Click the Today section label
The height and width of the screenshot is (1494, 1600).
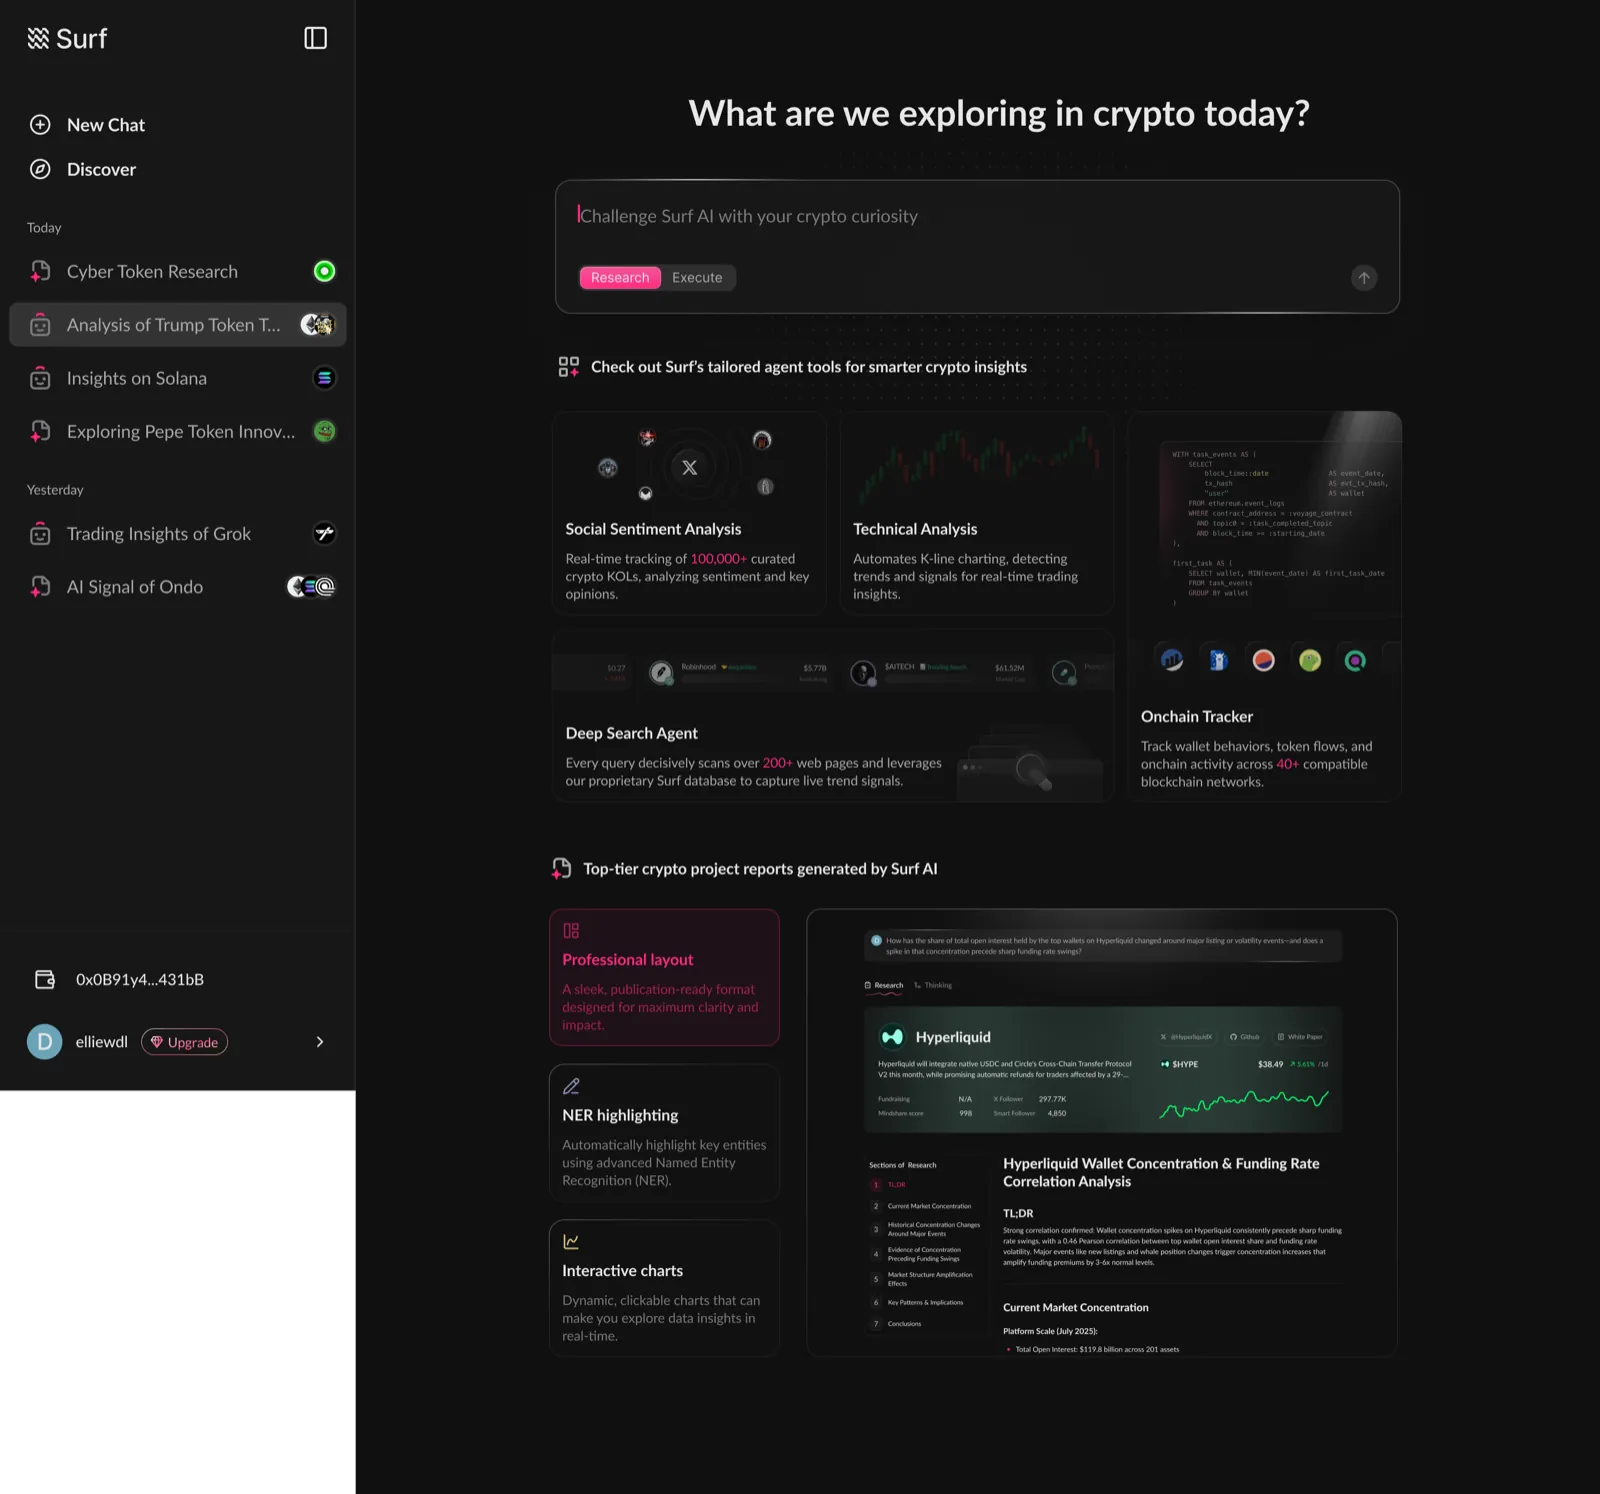pos(44,228)
